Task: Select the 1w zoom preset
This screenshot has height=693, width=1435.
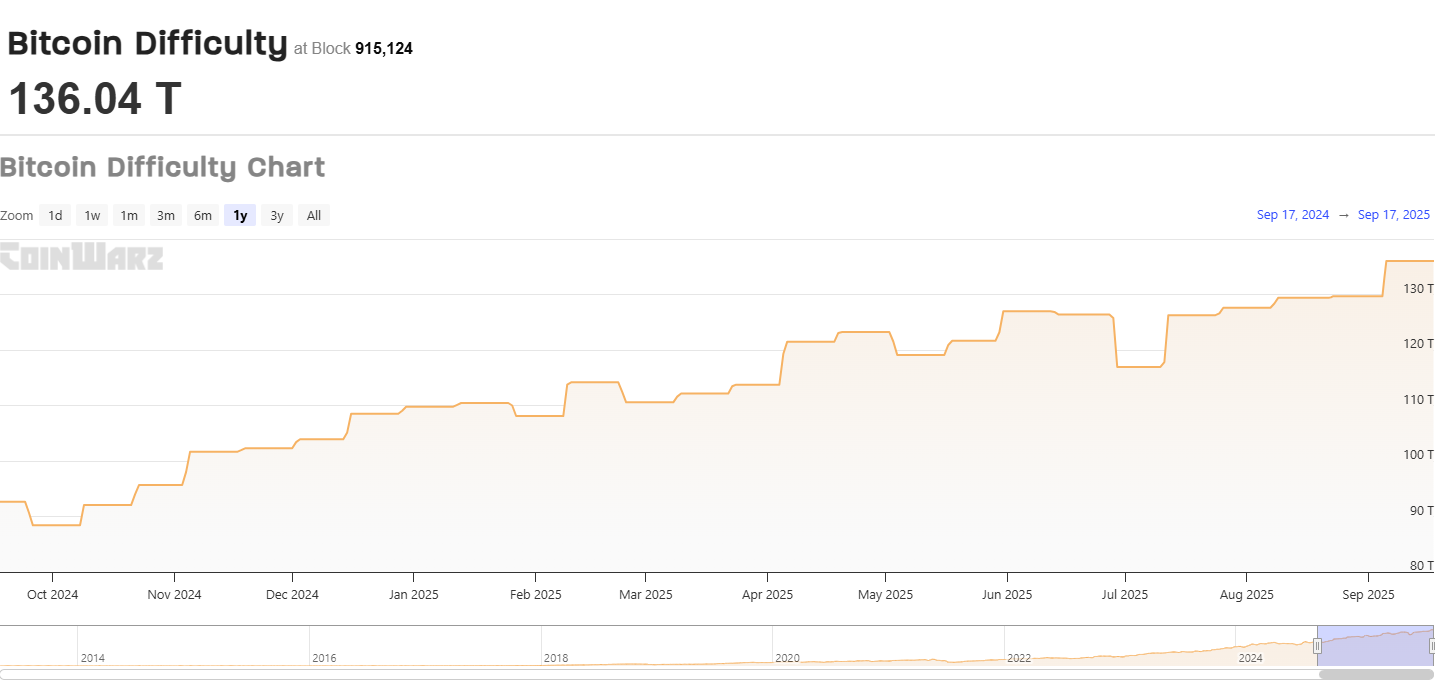Action: tap(92, 215)
